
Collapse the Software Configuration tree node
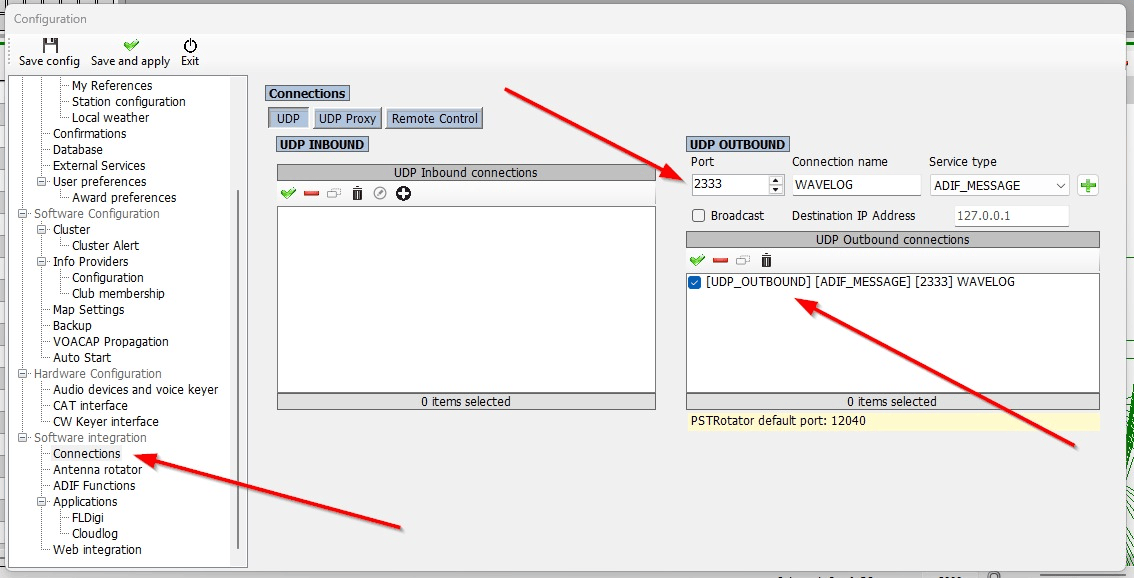[23, 213]
